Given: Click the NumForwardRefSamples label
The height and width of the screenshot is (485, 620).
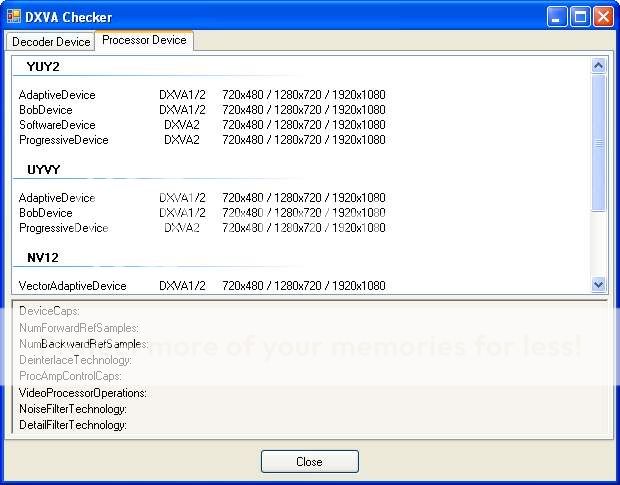Looking at the screenshot, I should click(79, 328).
